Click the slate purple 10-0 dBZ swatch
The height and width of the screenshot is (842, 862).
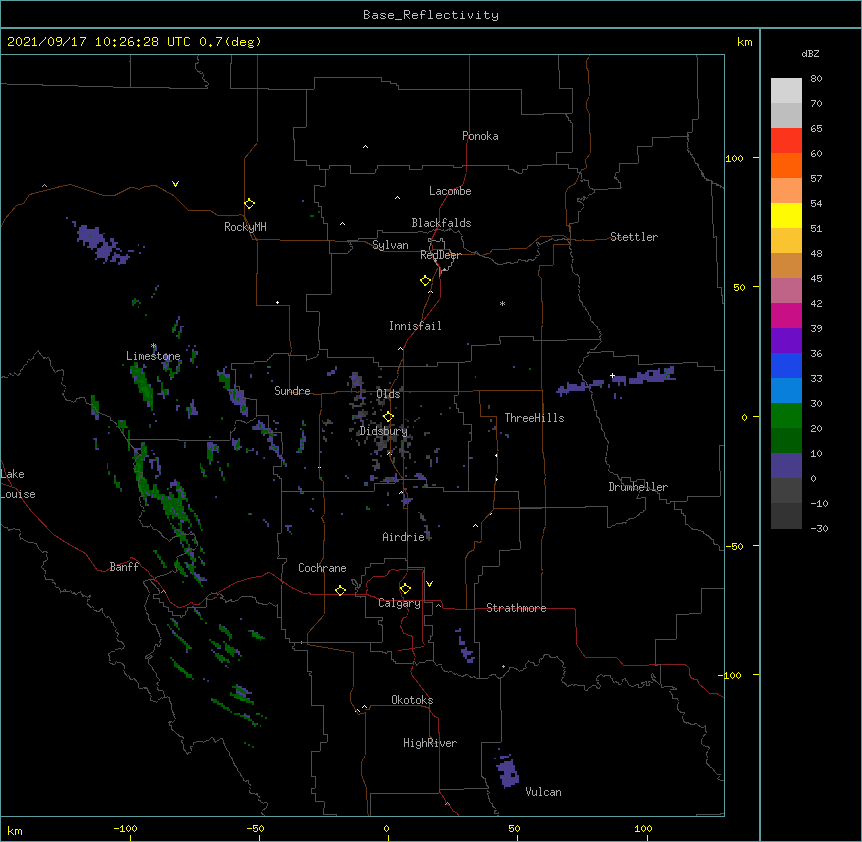click(x=786, y=466)
